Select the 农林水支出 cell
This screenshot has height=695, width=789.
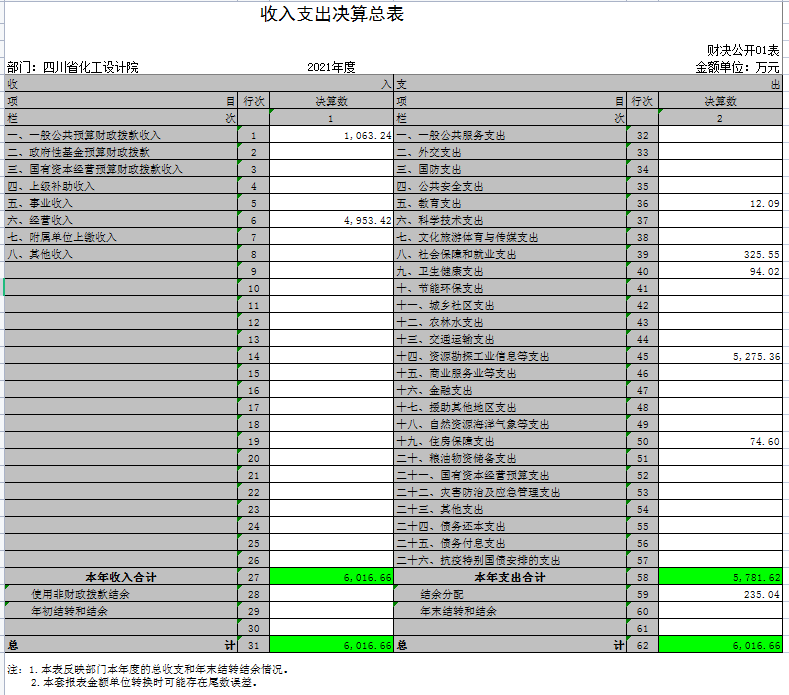(x=510, y=322)
